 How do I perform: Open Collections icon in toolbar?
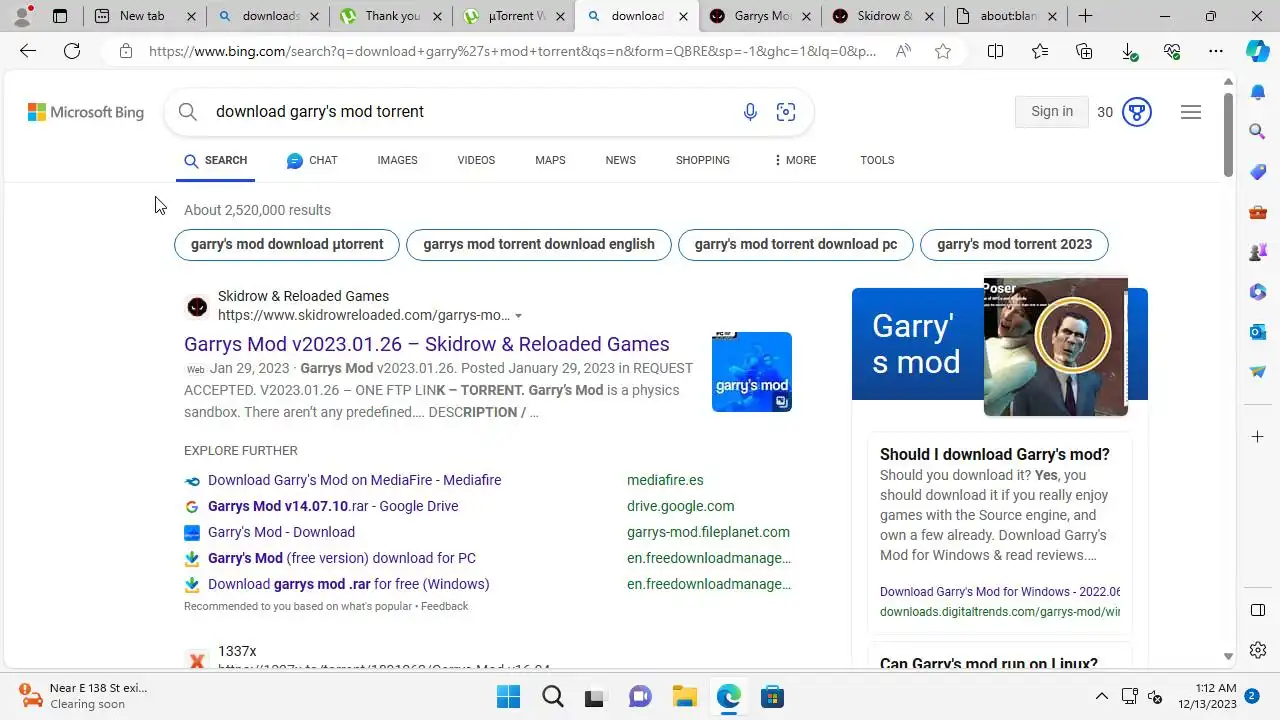[1084, 51]
